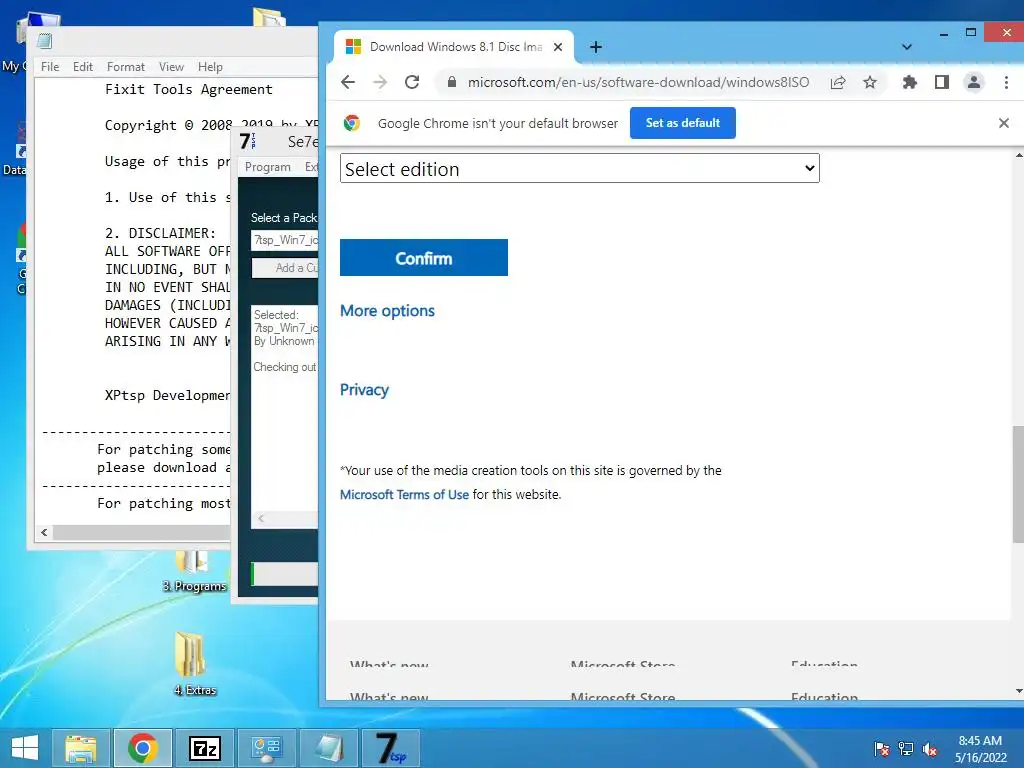Click Add a Custom button in 7tsp

point(285,268)
